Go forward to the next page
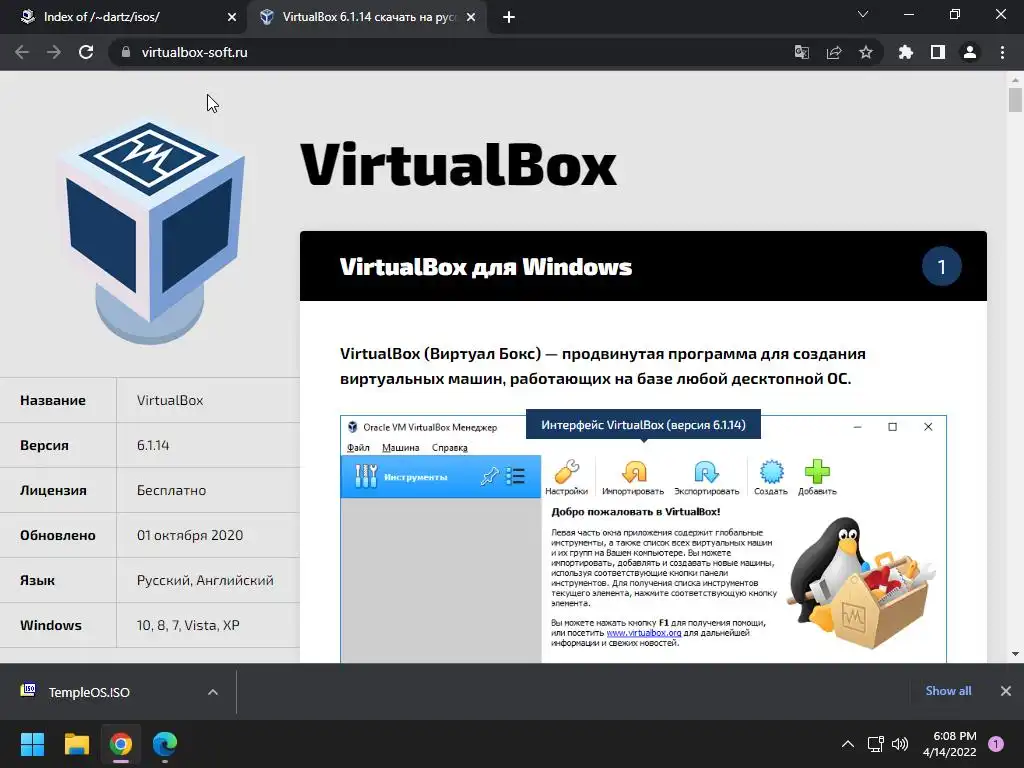Screen dimensions: 1024x768 (x=54, y=52)
